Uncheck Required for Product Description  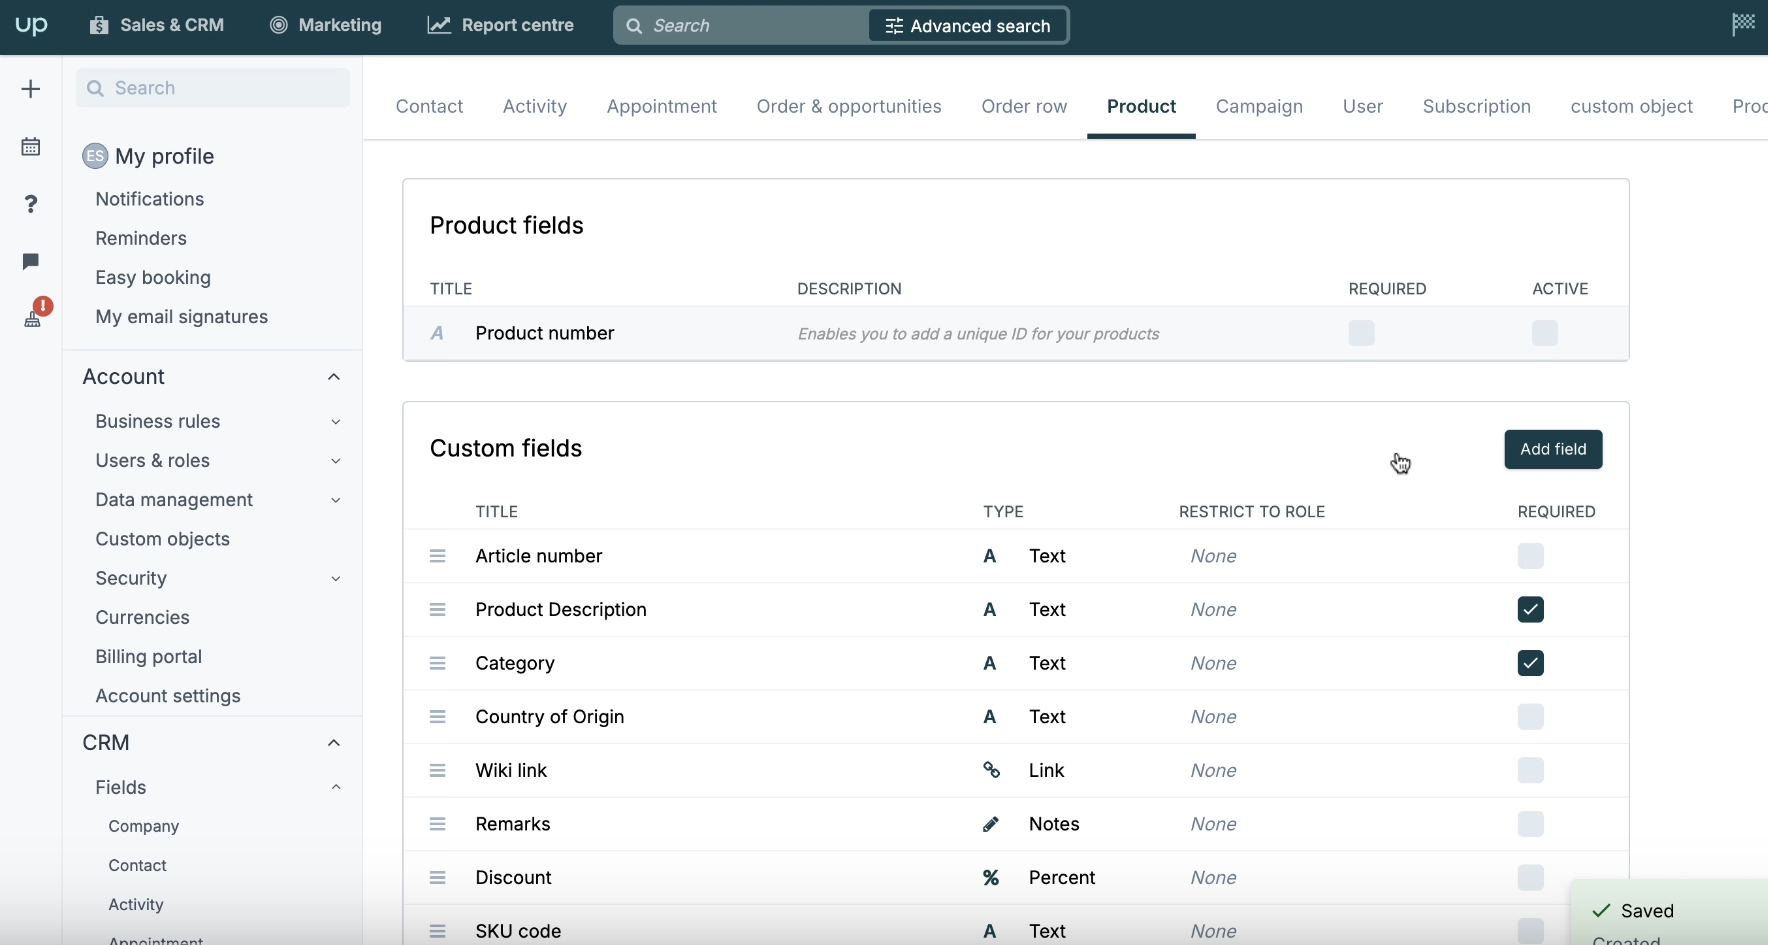pyautogui.click(x=1530, y=610)
